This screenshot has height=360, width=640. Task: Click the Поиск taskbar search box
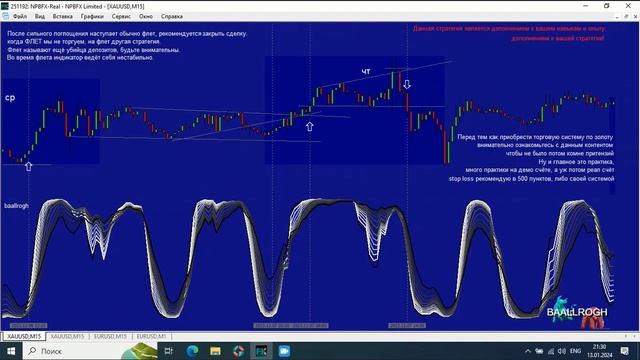91,351
